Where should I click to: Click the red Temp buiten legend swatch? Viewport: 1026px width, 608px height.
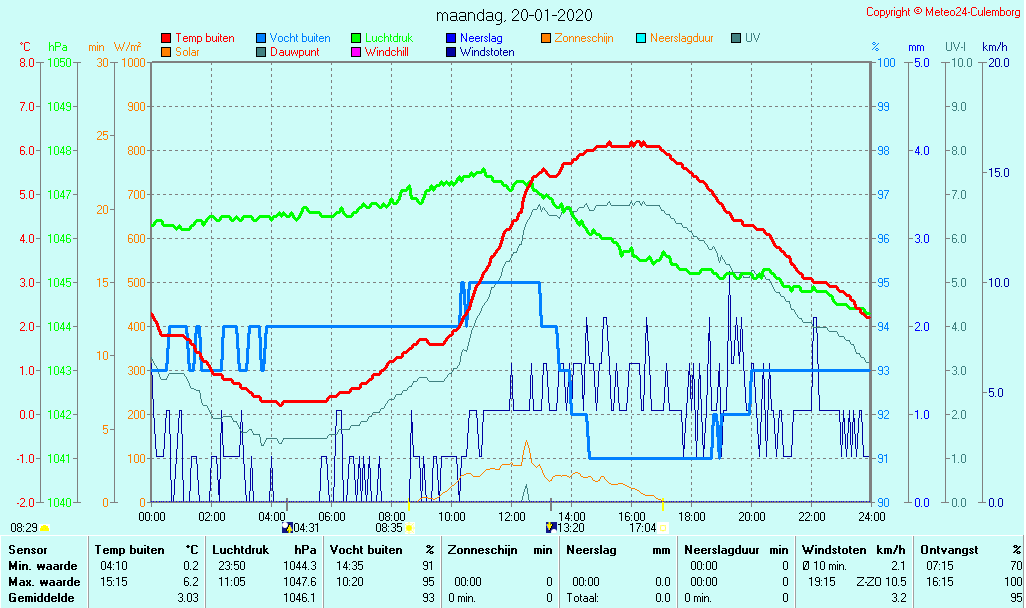[x=166, y=39]
